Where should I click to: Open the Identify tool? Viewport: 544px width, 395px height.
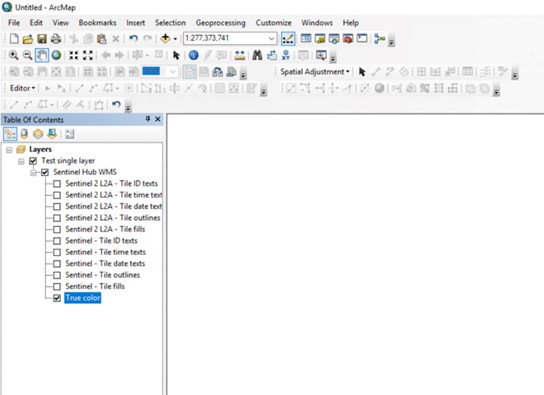(194, 55)
